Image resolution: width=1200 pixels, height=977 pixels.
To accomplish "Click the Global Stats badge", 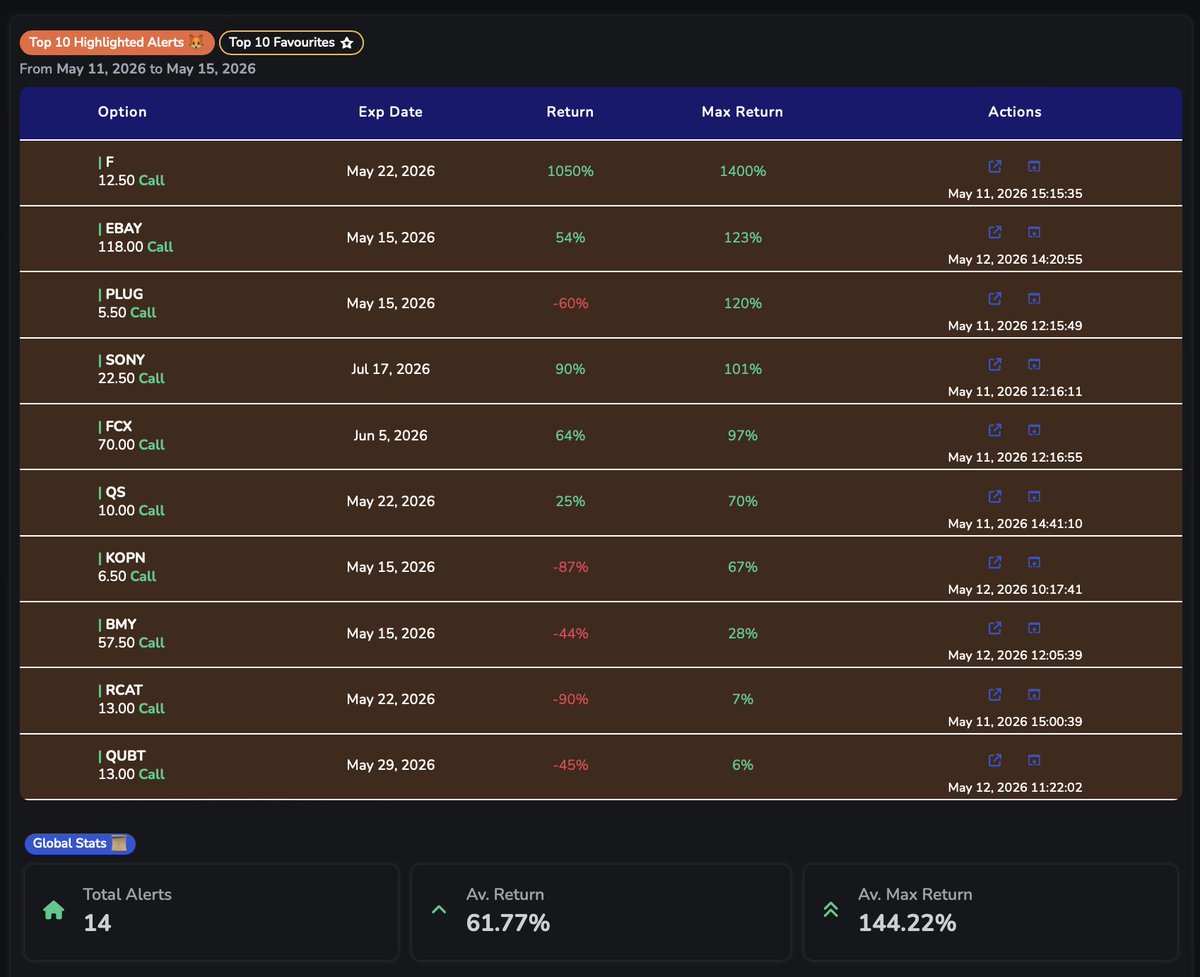I will 80,843.
